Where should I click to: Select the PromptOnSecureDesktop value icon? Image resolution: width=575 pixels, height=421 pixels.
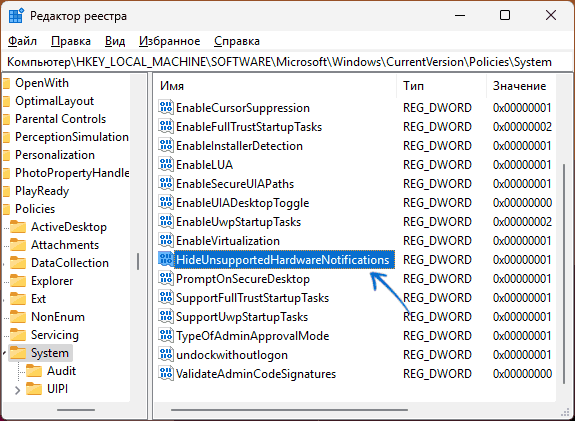pos(165,279)
